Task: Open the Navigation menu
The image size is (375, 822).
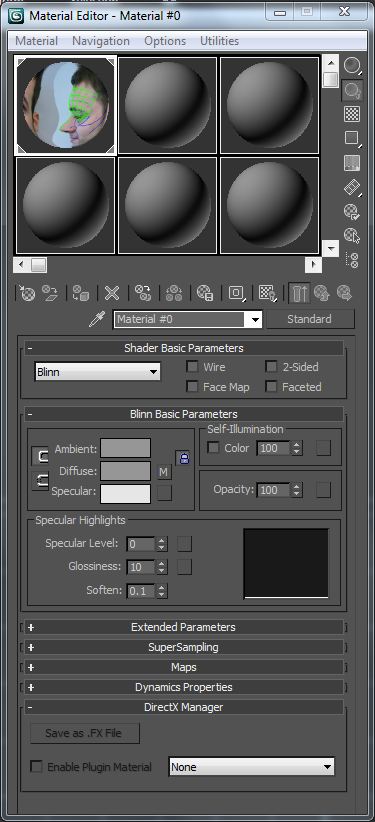Action: pyautogui.click(x=101, y=41)
